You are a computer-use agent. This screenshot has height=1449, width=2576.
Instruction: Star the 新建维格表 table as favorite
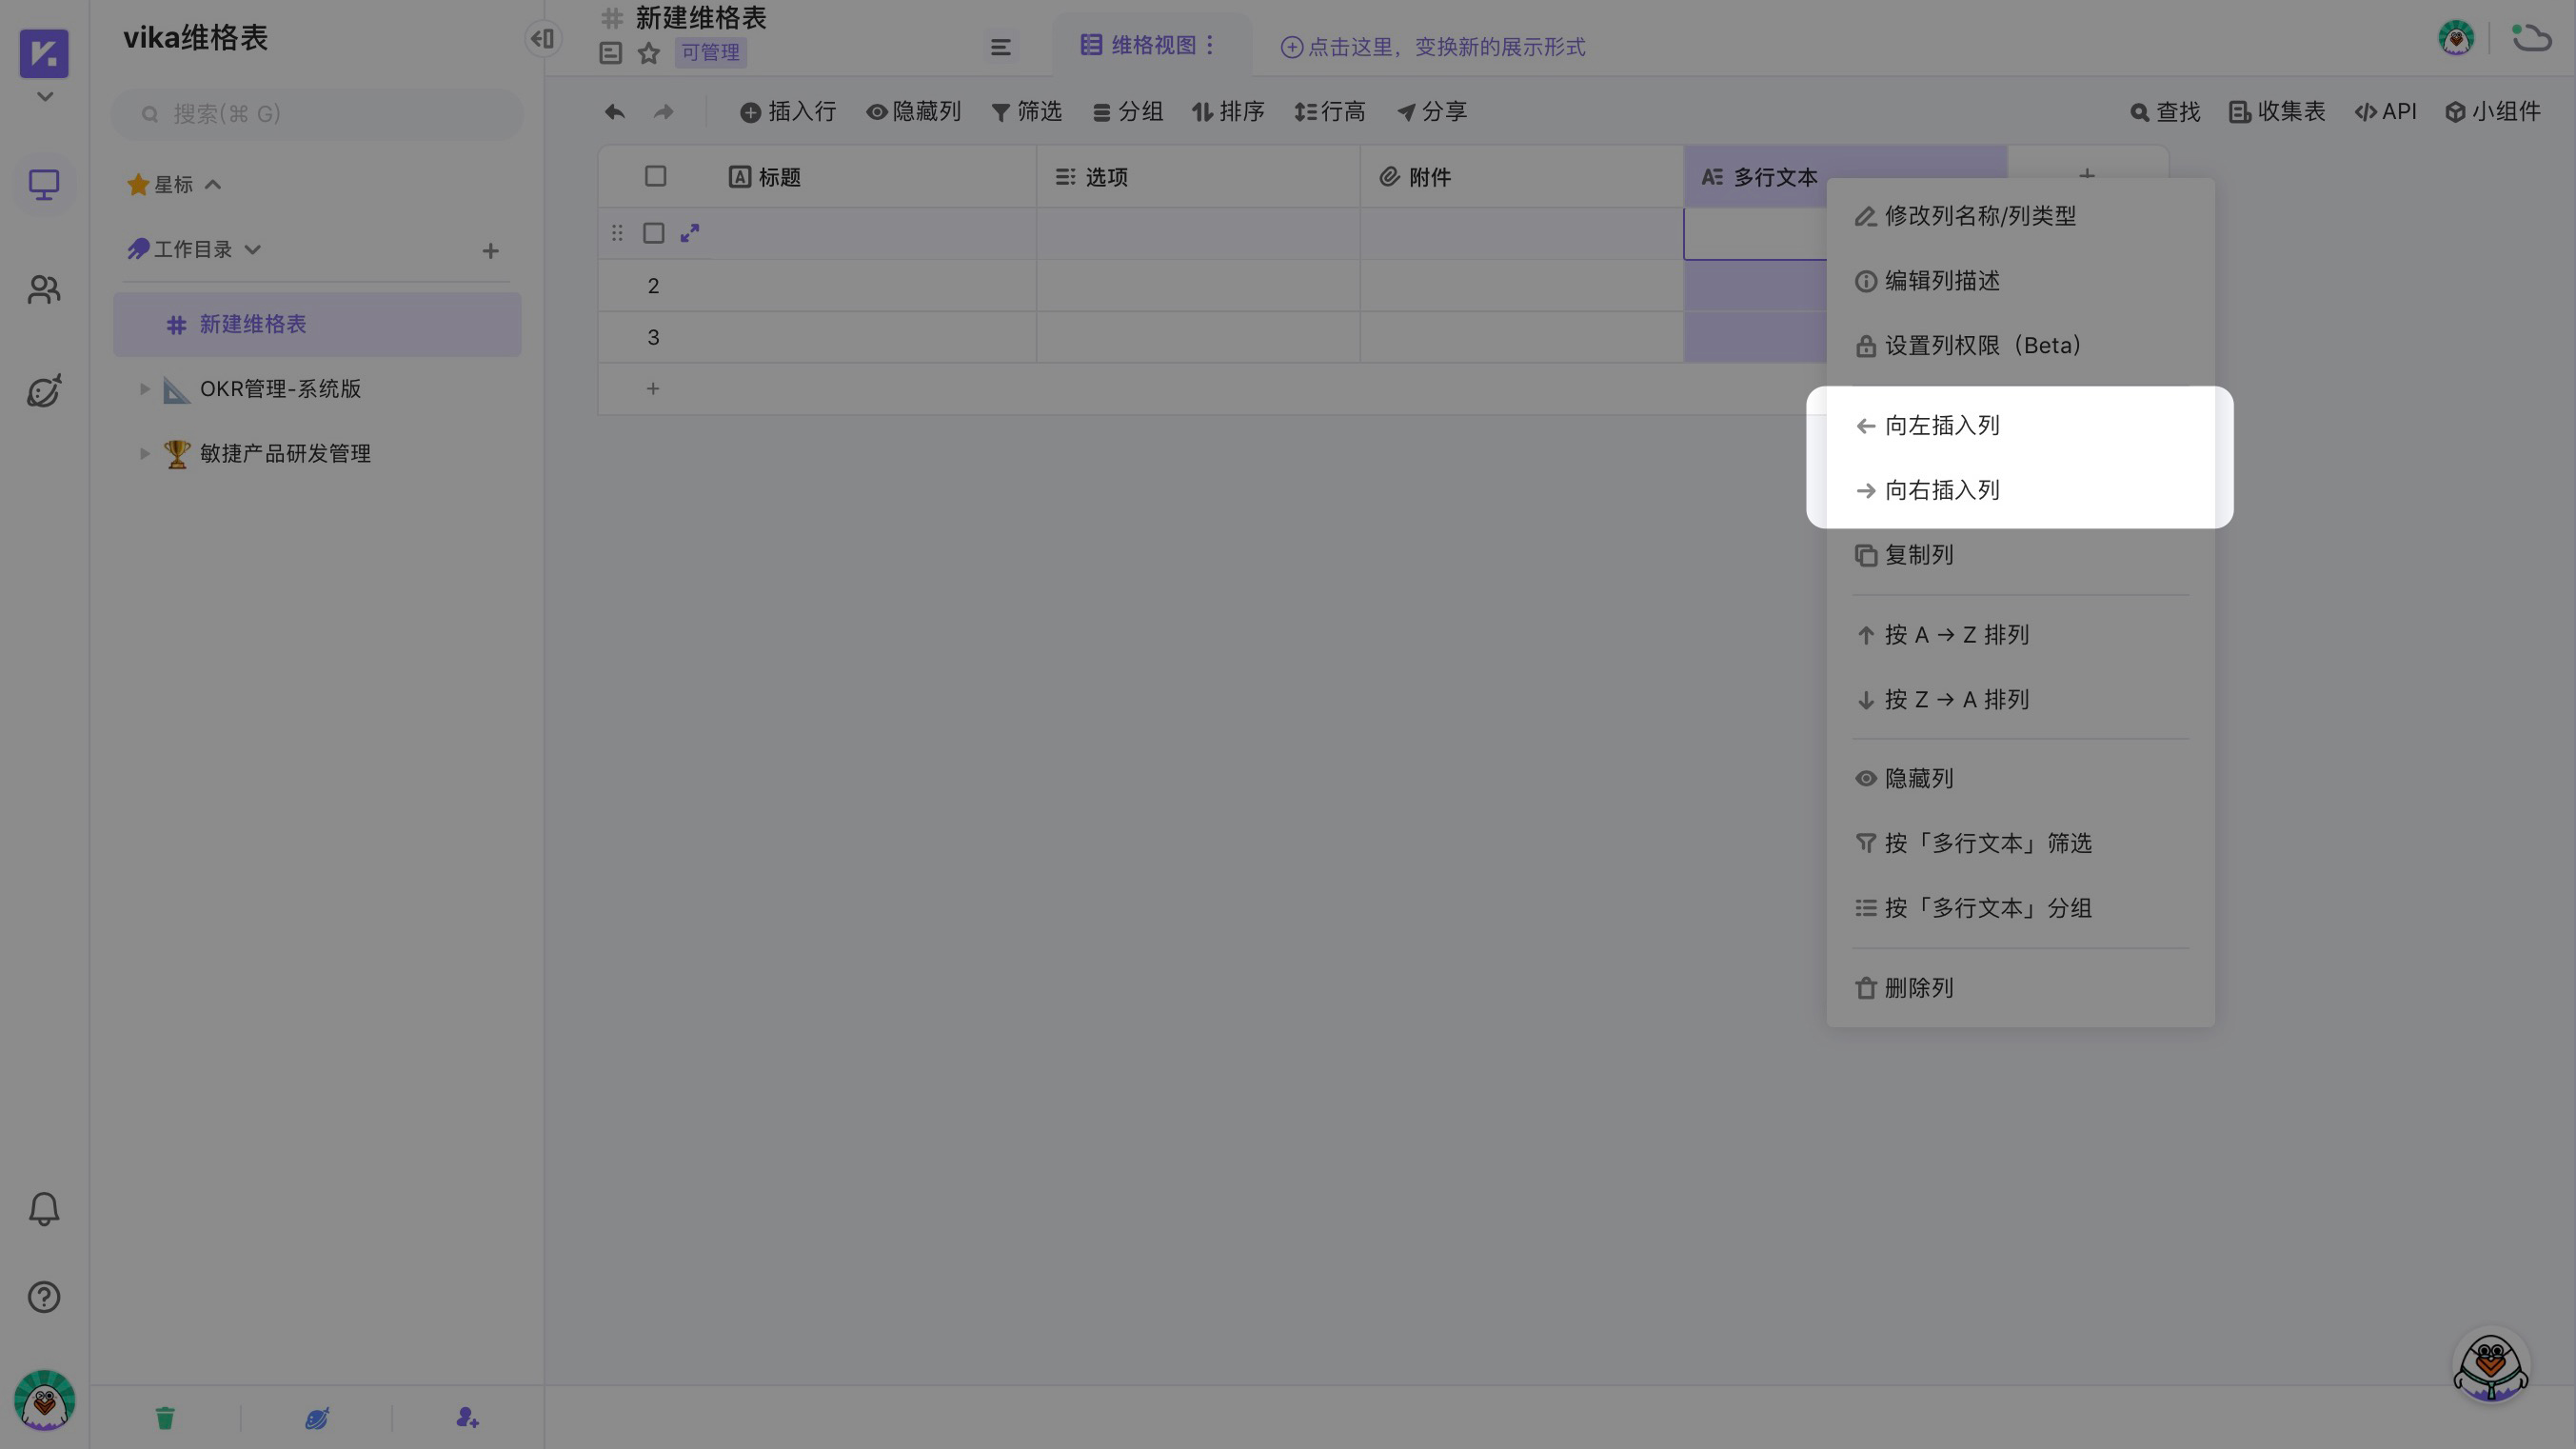tap(648, 53)
